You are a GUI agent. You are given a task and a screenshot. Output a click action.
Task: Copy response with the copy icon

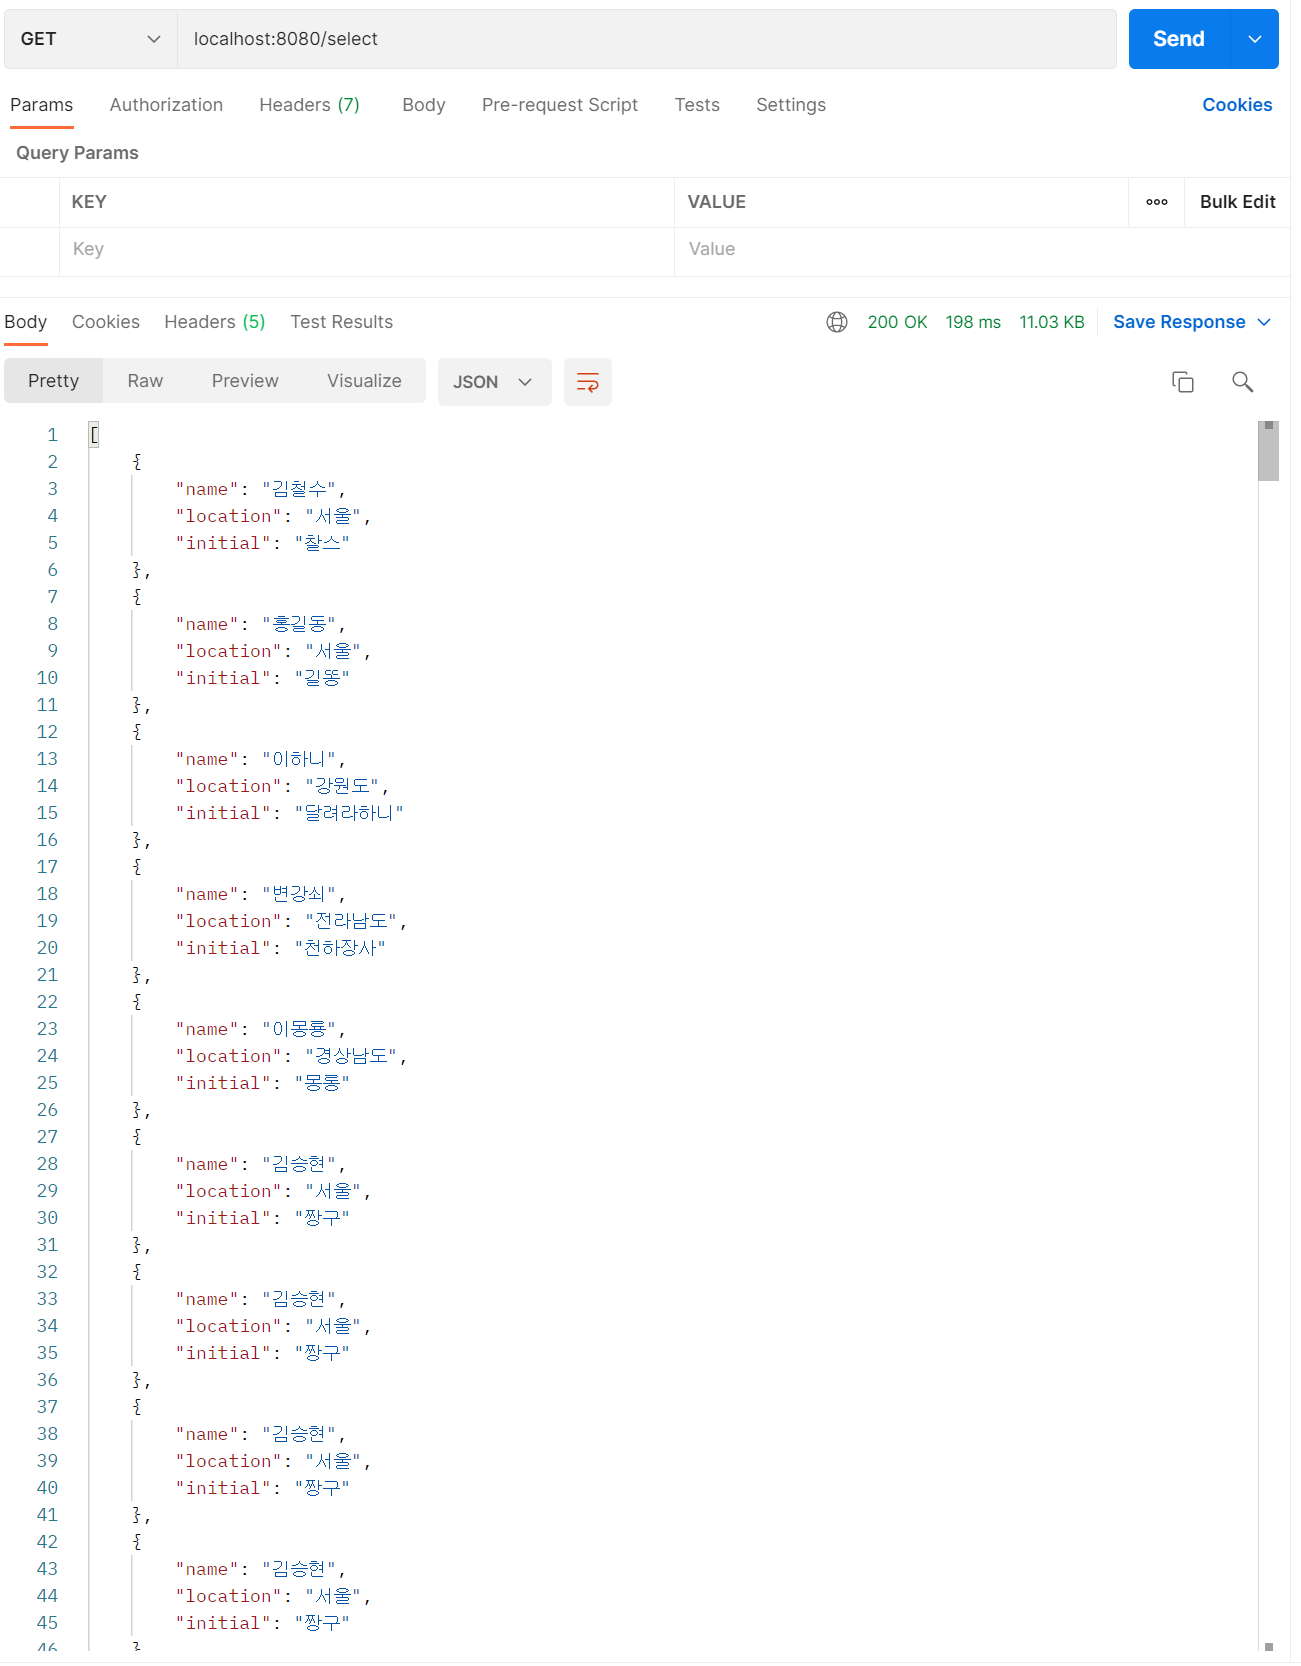1183,382
